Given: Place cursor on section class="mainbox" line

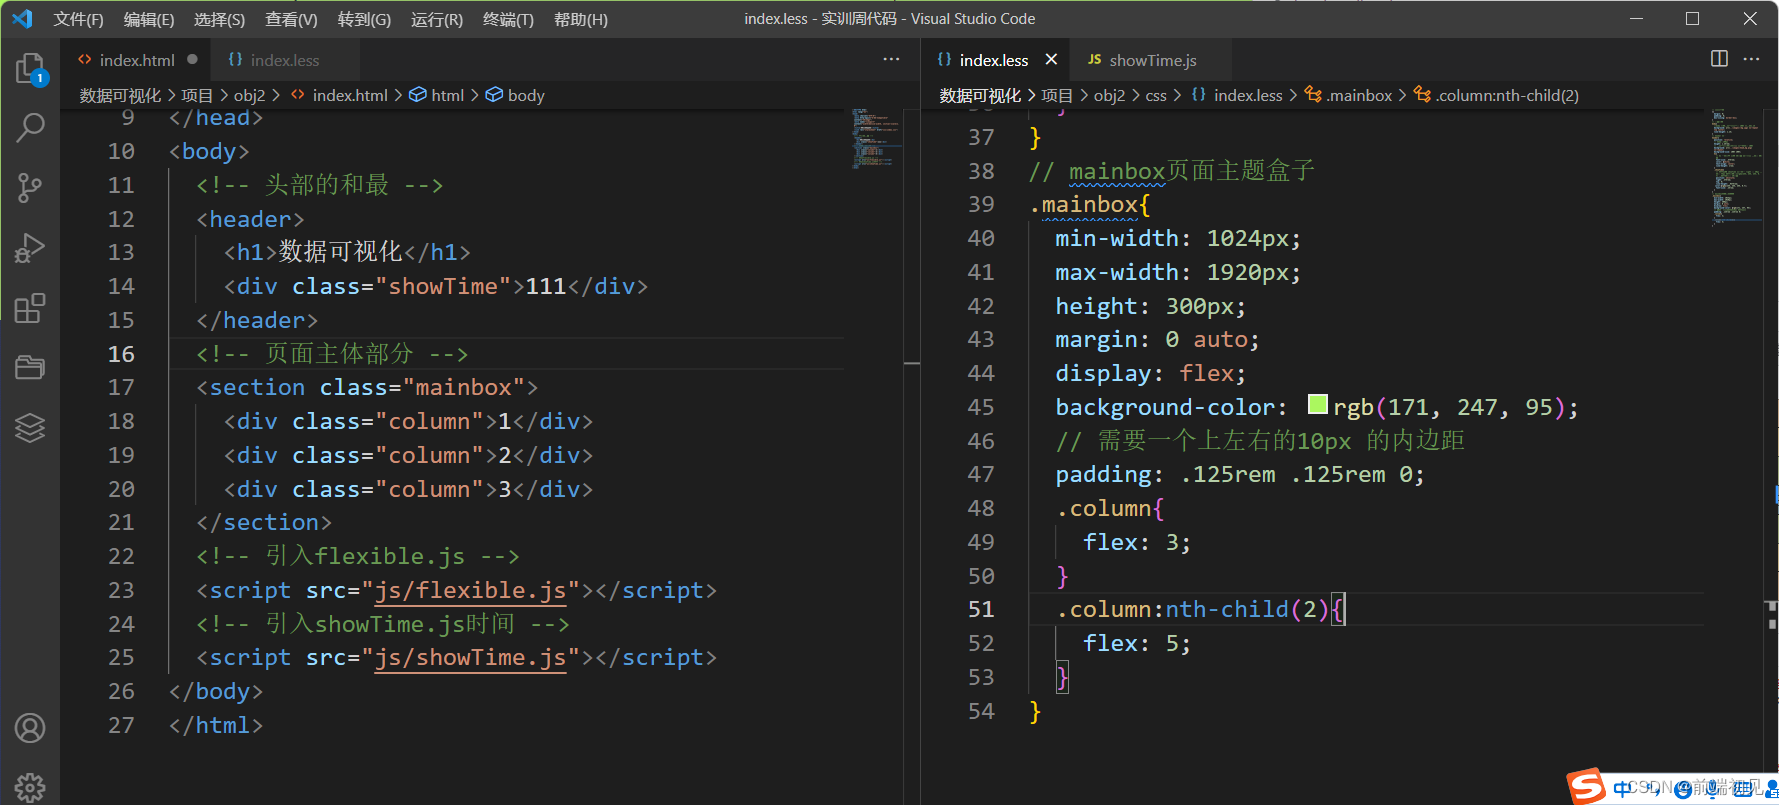Looking at the screenshot, I should pyautogui.click(x=367, y=387).
